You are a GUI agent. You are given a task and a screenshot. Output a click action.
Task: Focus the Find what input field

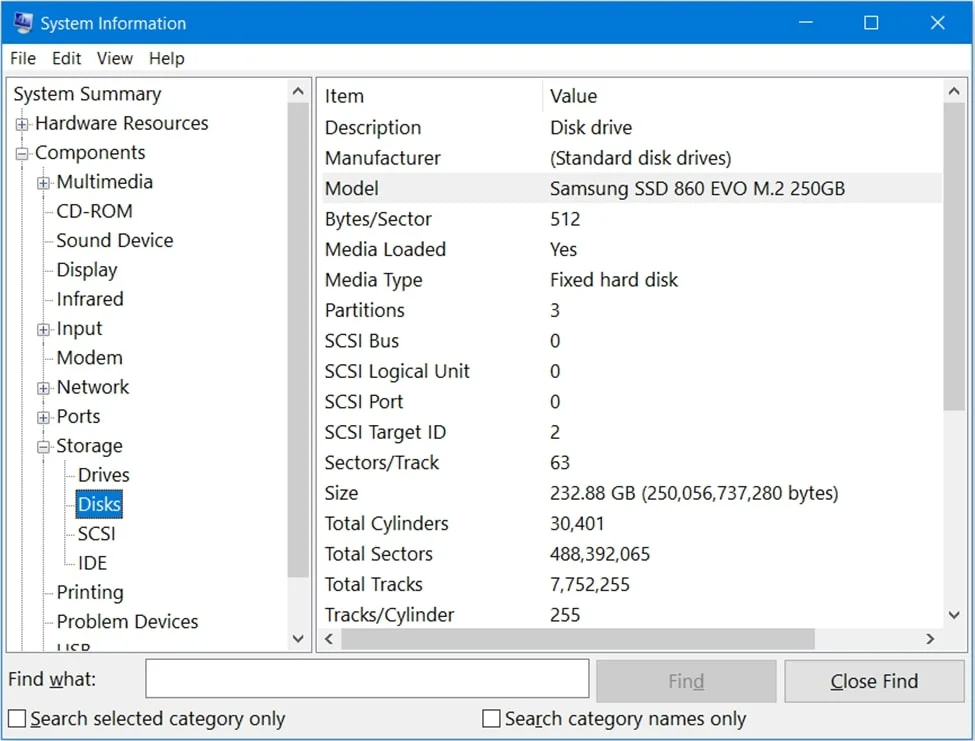click(x=367, y=679)
